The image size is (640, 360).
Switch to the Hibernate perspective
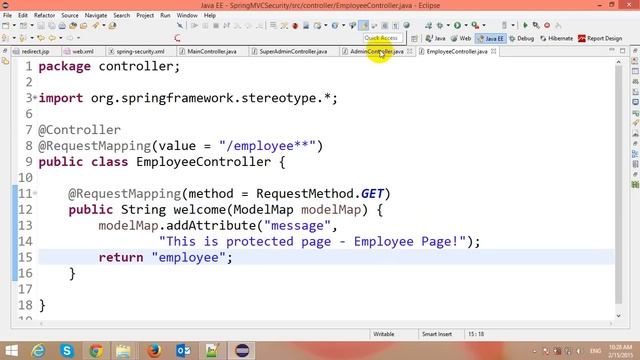coord(556,38)
